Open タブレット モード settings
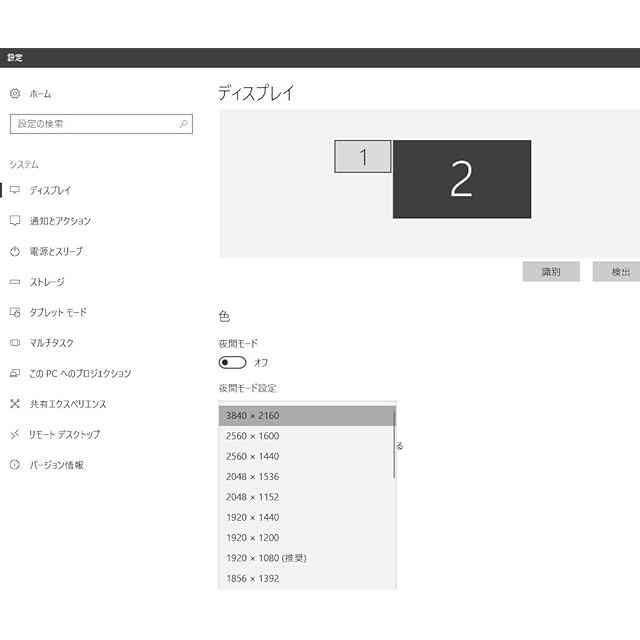This screenshot has width=640, height=640. point(58,312)
